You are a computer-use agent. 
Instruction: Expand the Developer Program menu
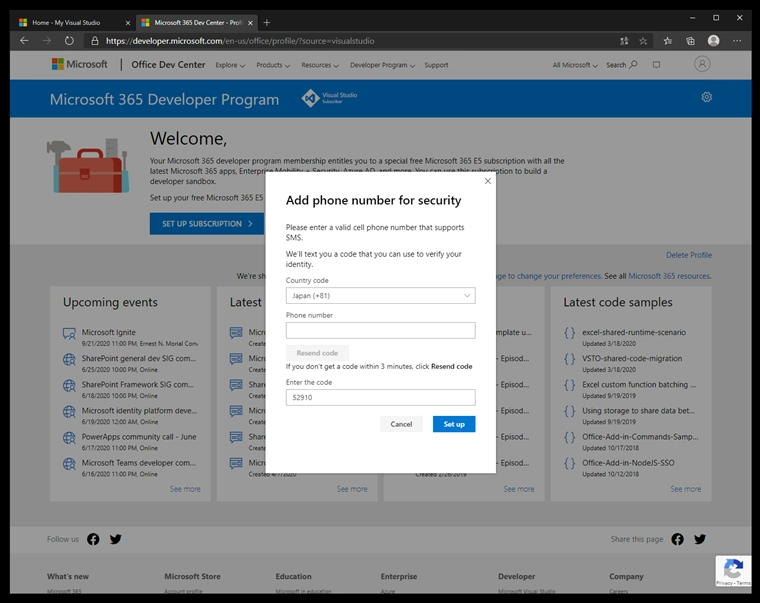coord(382,65)
